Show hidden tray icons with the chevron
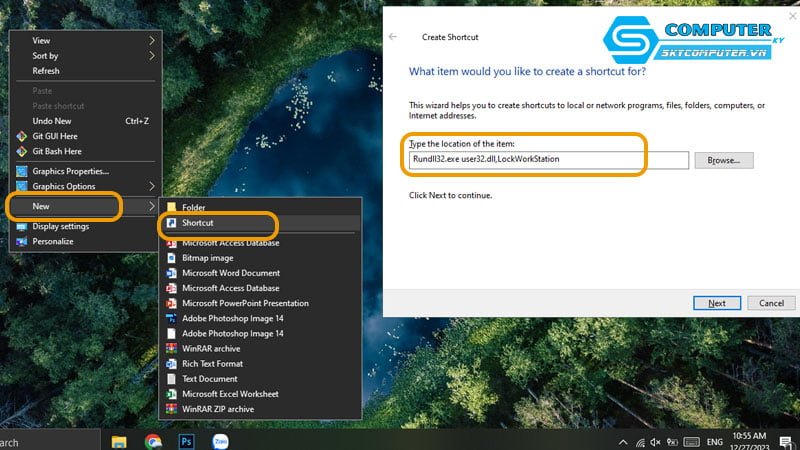Screen dimensions: 800x450 (x=622, y=441)
